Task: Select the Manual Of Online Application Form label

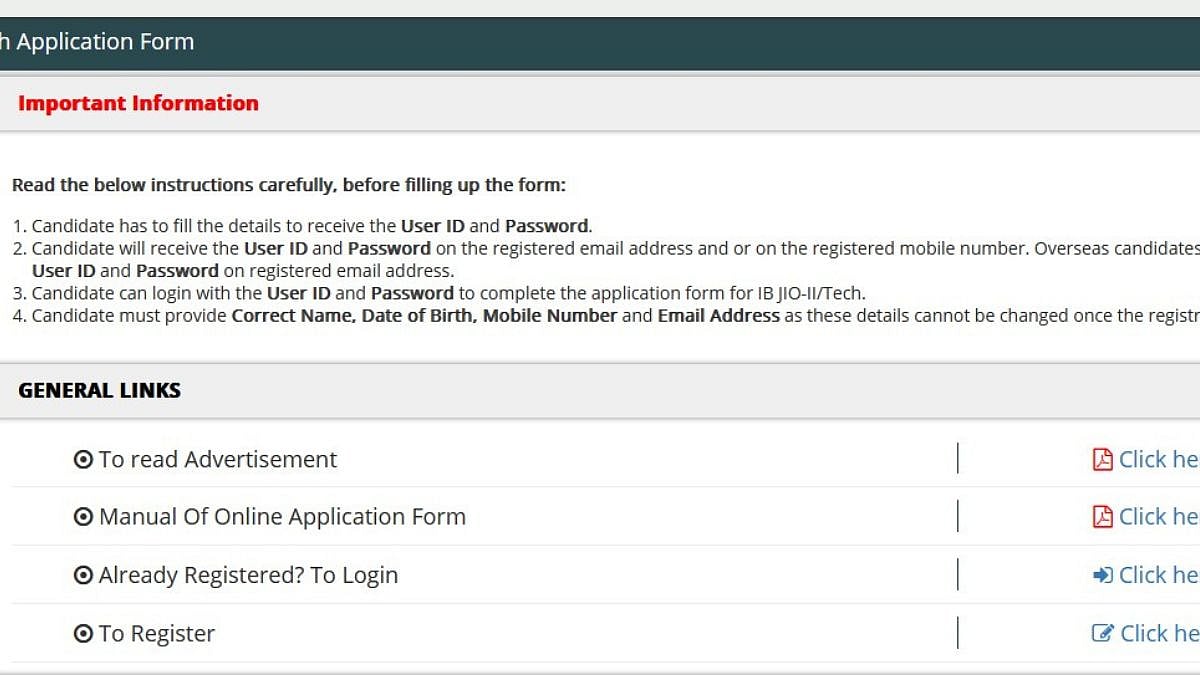Action: click(x=282, y=517)
